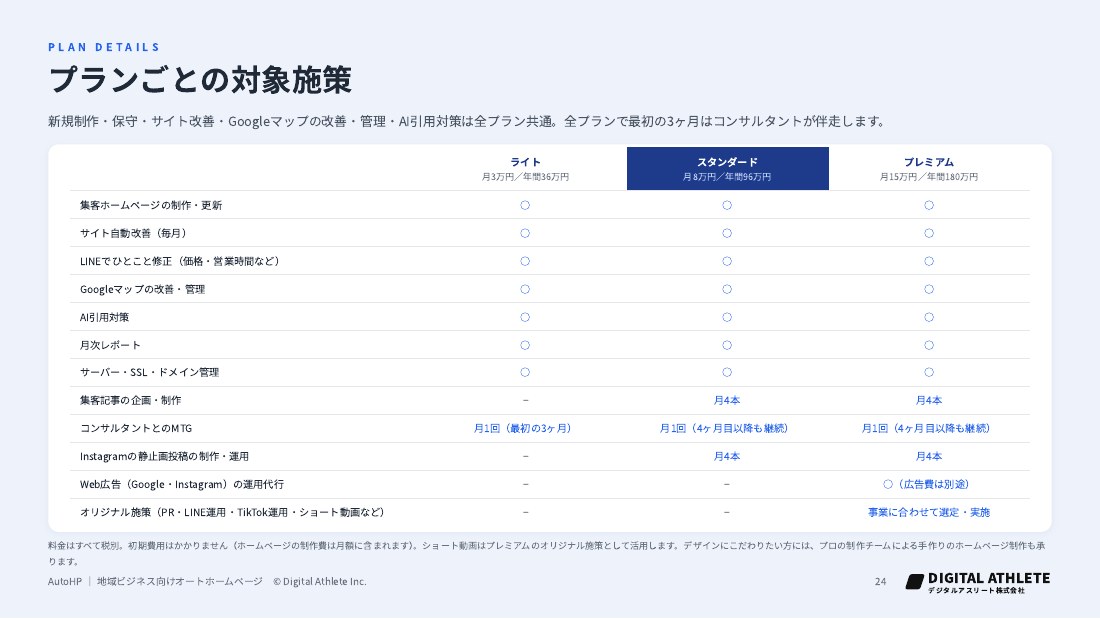Click the 月次レポート row label
This screenshot has width=1100, height=619.
tap(110, 345)
